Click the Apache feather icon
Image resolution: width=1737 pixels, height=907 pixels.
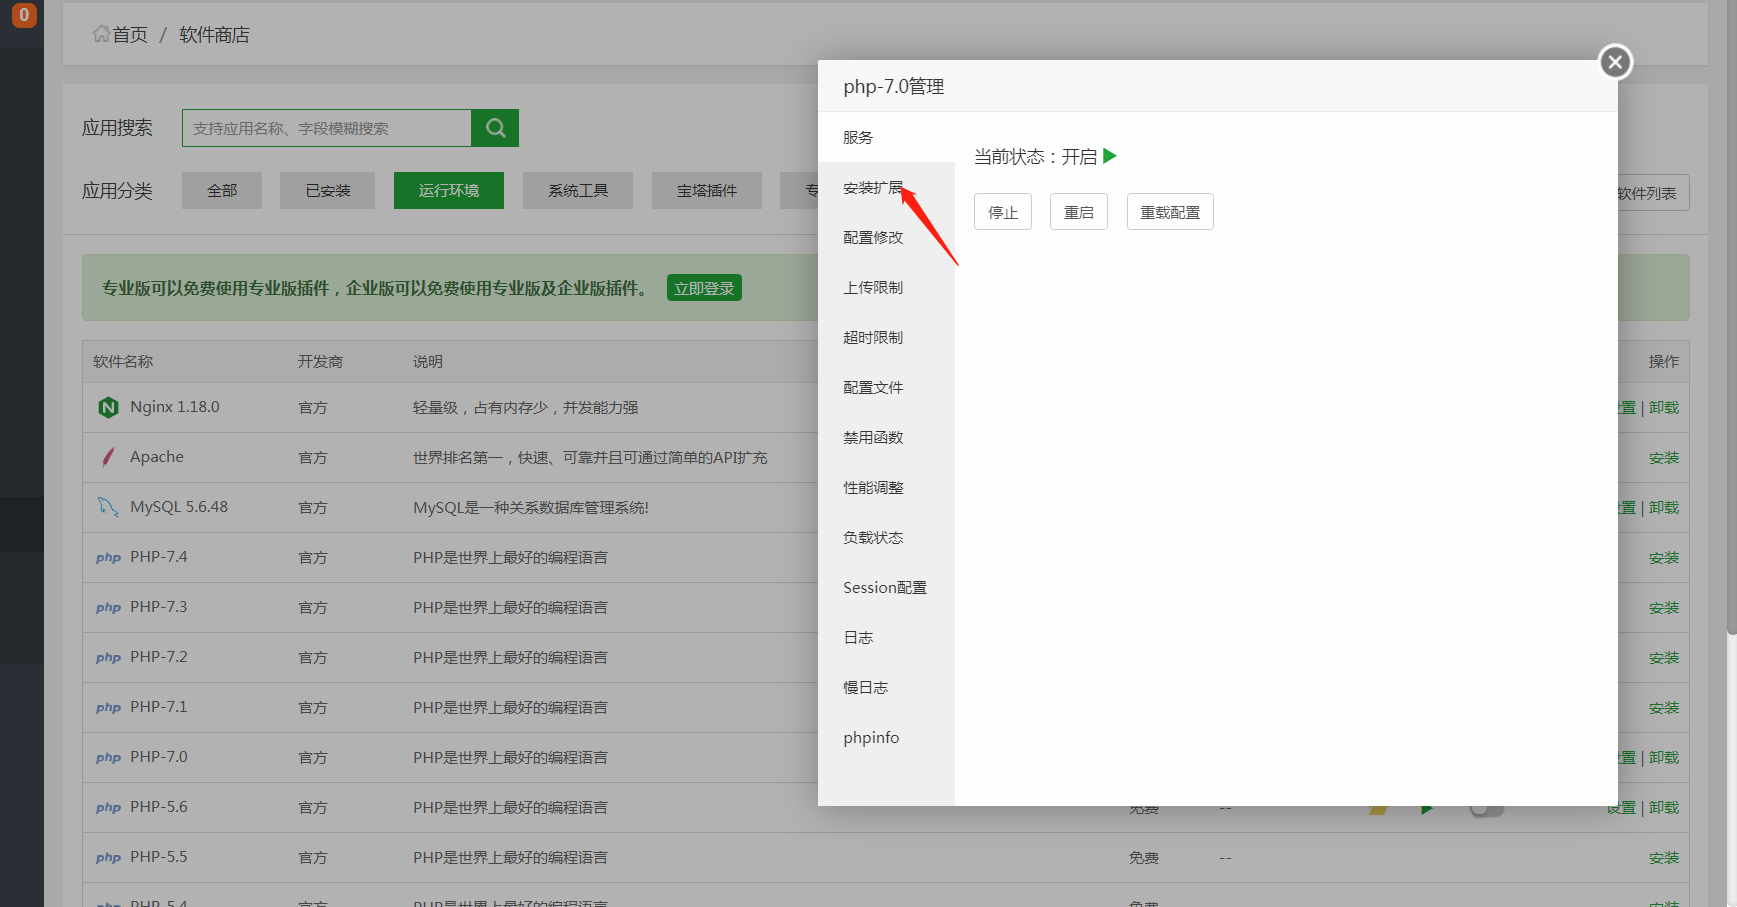coord(108,457)
